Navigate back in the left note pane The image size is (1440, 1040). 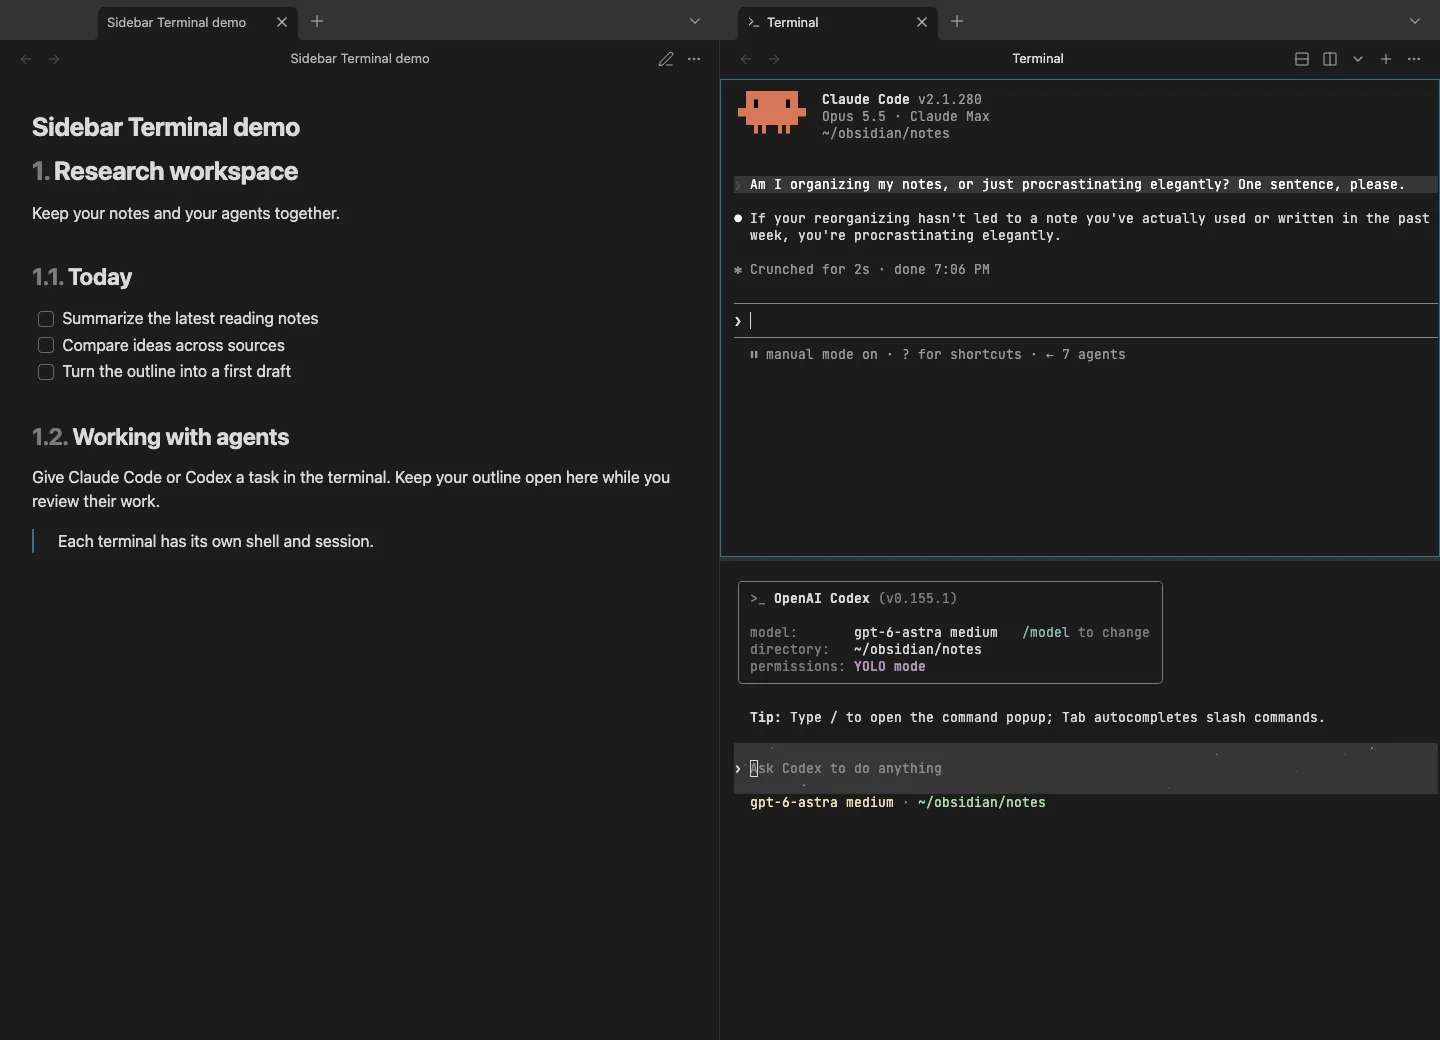pos(26,59)
